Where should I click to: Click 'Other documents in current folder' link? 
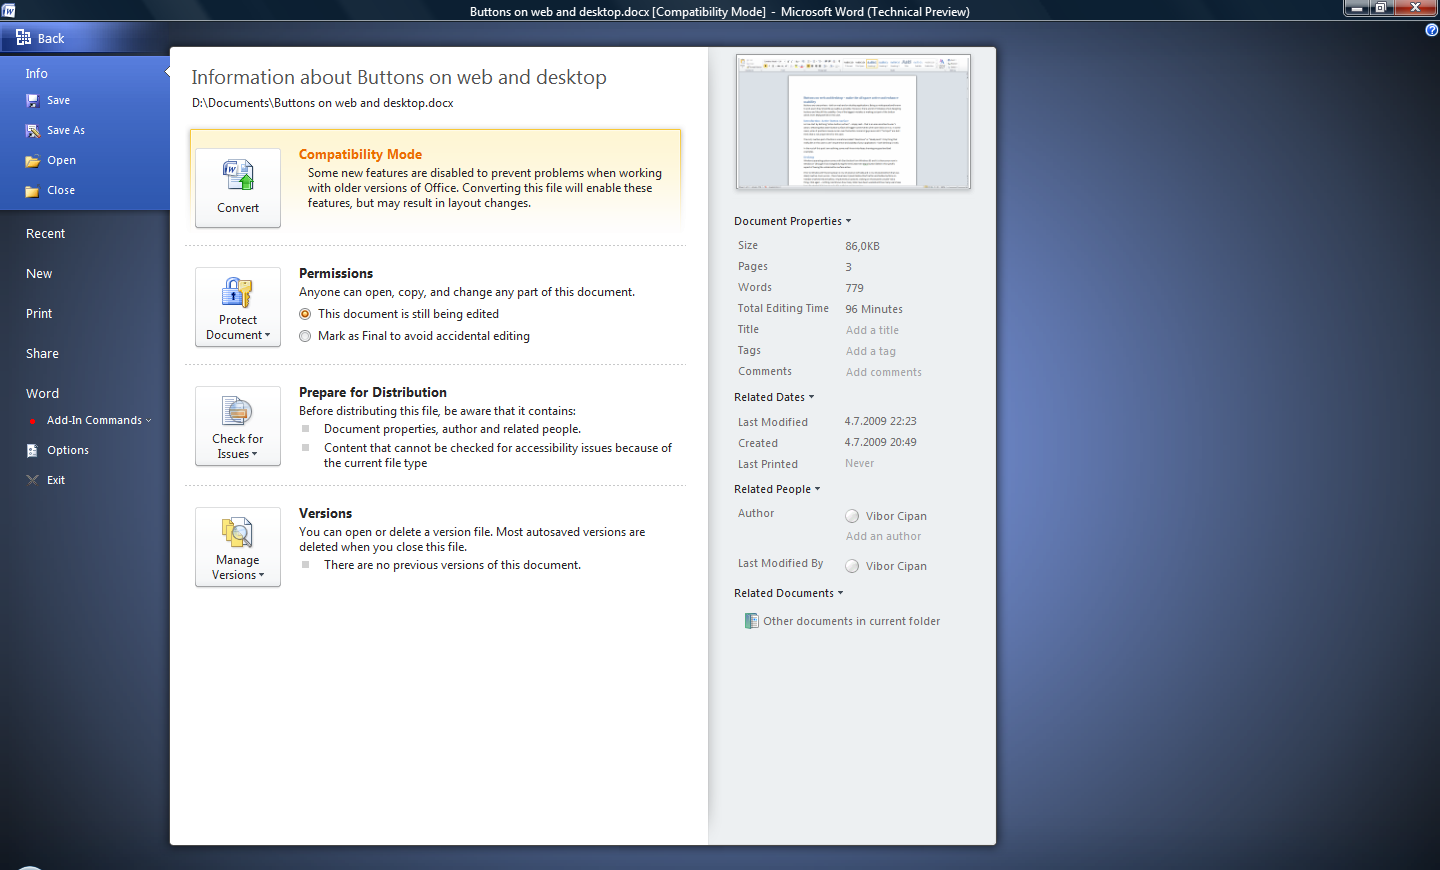pyautogui.click(x=851, y=621)
